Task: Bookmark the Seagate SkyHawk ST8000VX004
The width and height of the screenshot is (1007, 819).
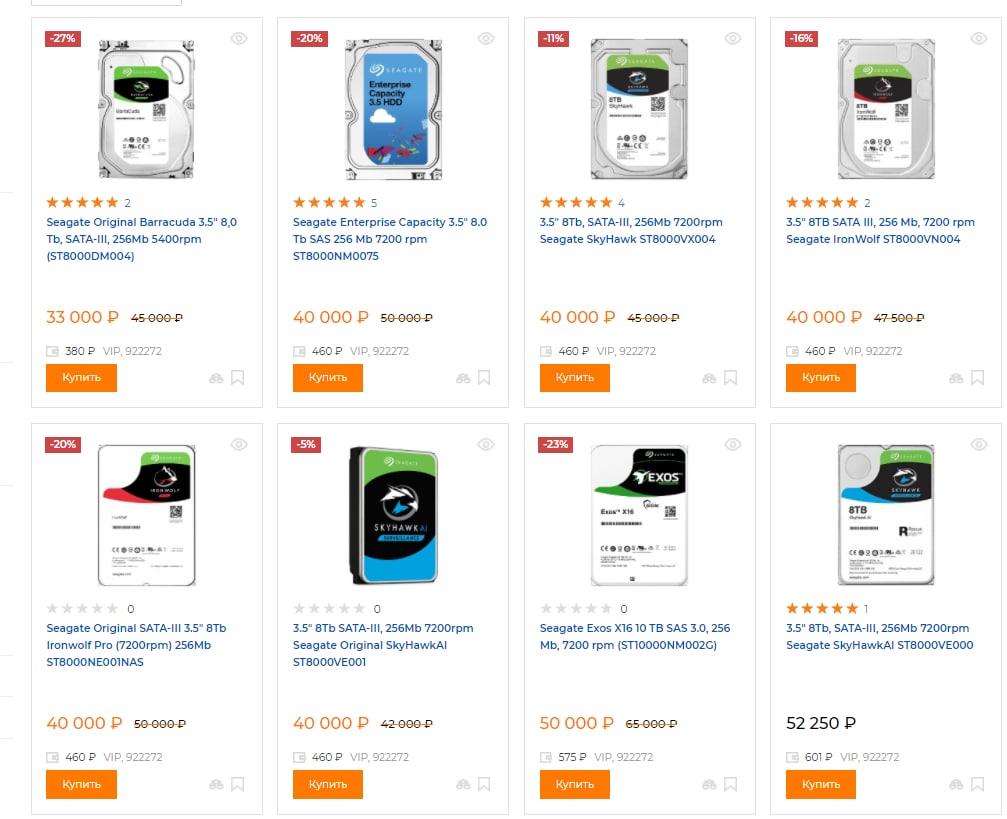Action: [x=731, y=378]
